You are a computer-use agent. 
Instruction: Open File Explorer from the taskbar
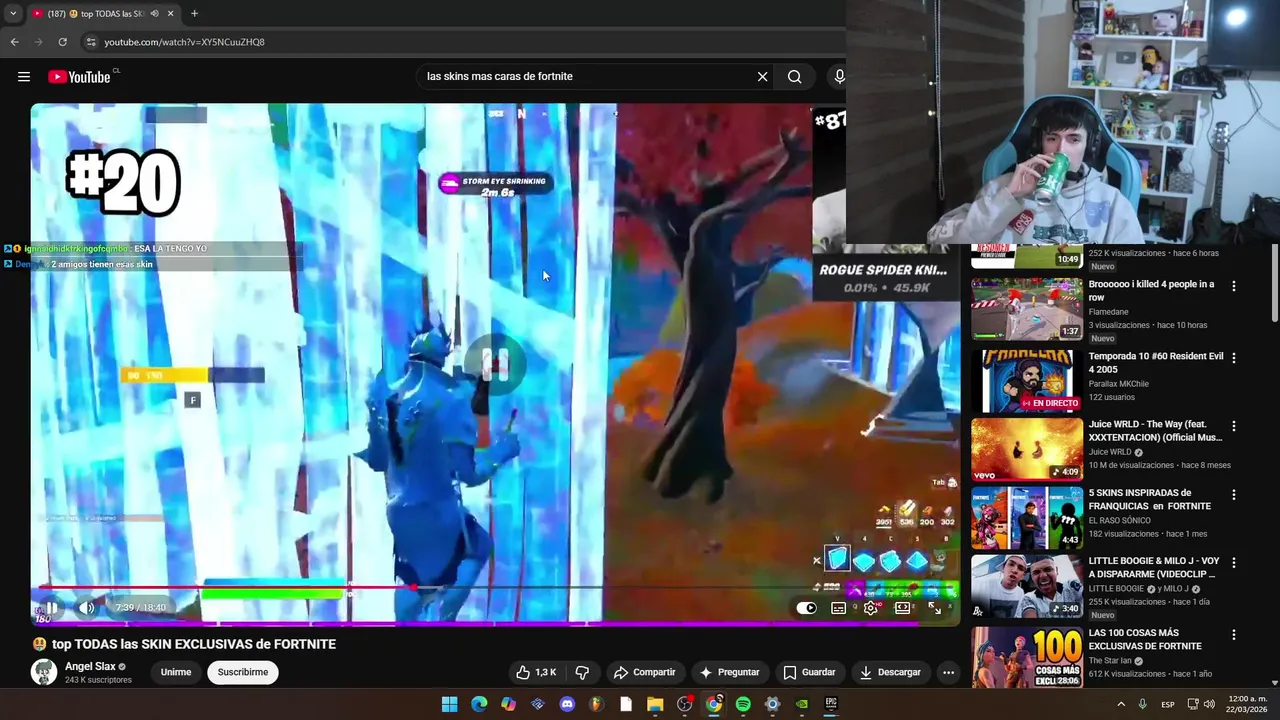point(655,704)
